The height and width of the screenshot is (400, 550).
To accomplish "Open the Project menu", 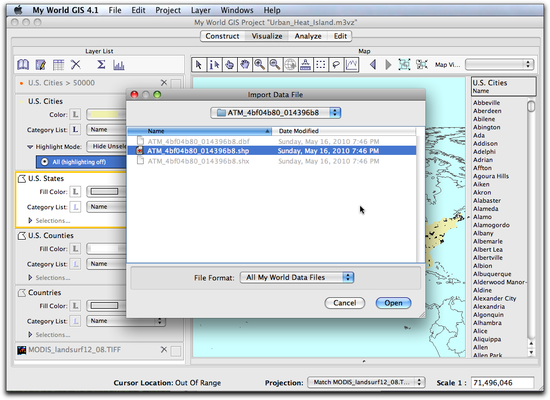I will pyautogui.click(x=168, y=10).
